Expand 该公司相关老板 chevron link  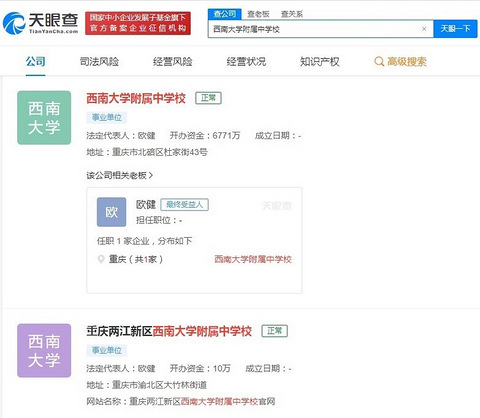[x=120, y=175]
